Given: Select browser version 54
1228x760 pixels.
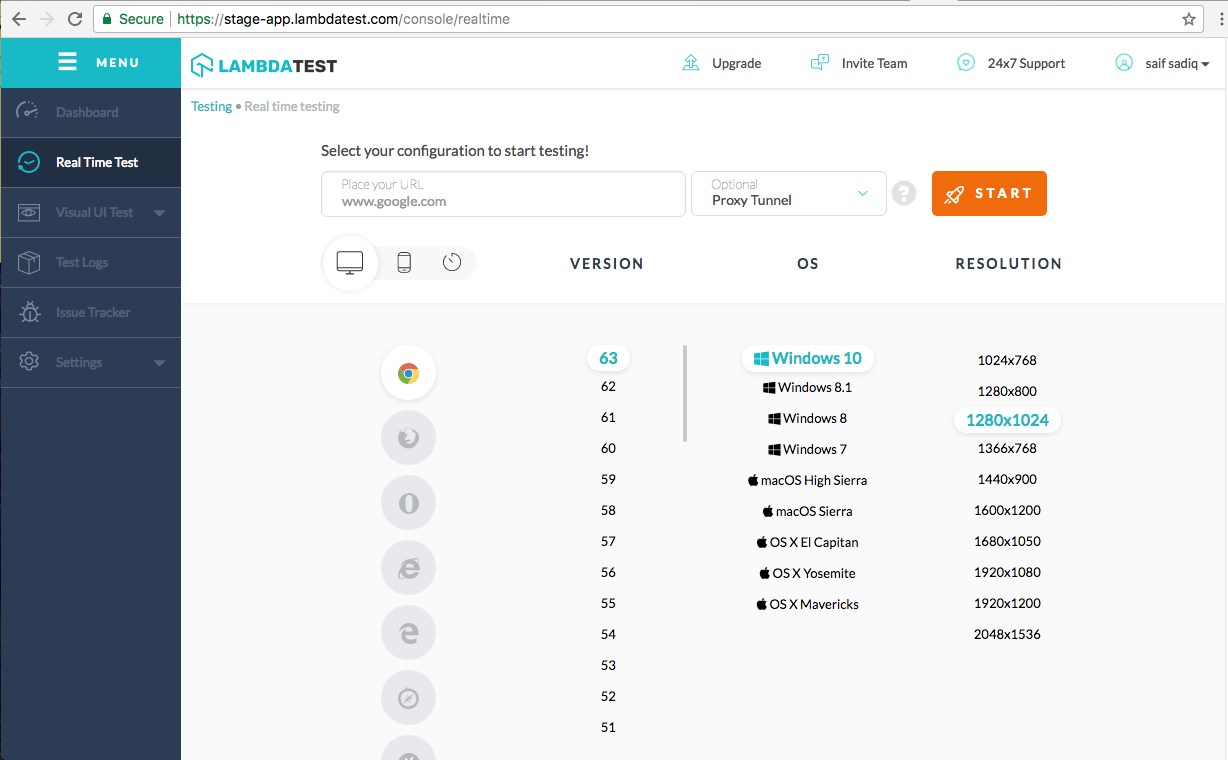Looking at the screenshot, I should click(x=608, y=635).
